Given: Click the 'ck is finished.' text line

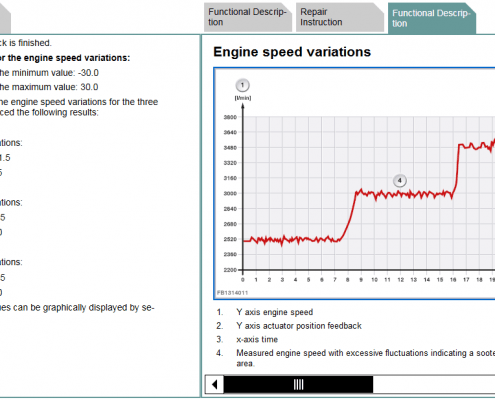Looking at the screenshot, I should [26, 43].
